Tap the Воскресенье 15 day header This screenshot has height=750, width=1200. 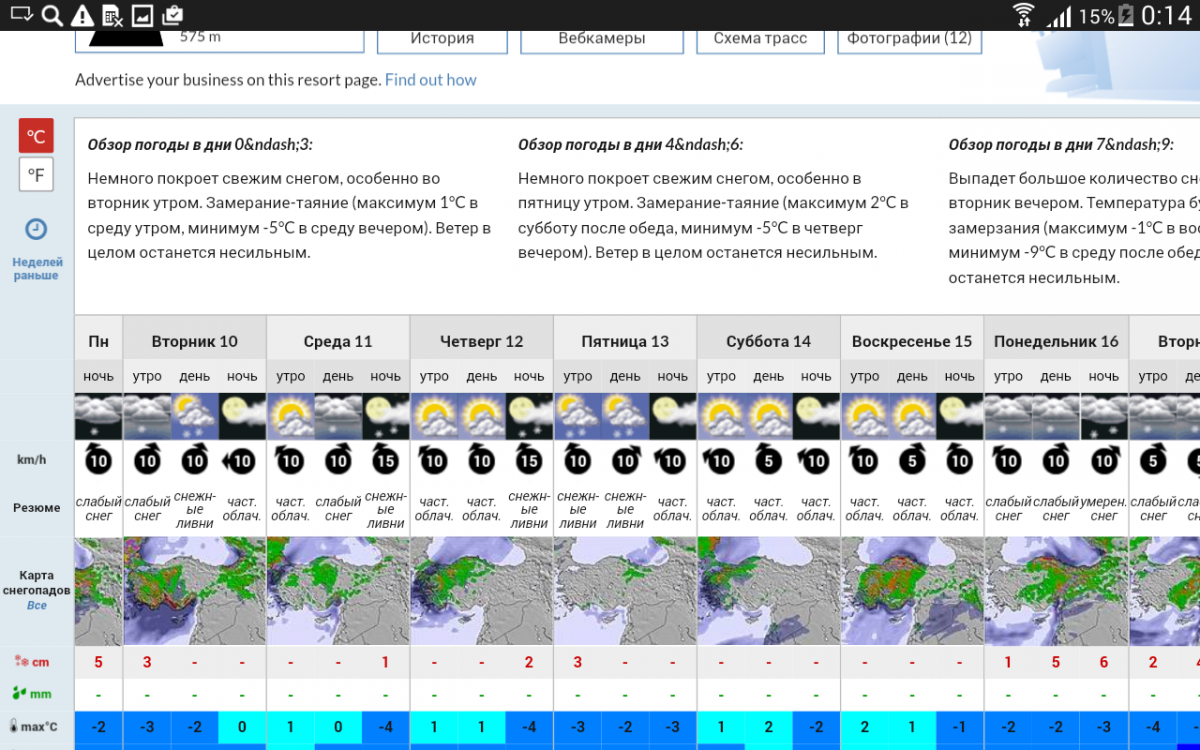click(912, 341)
